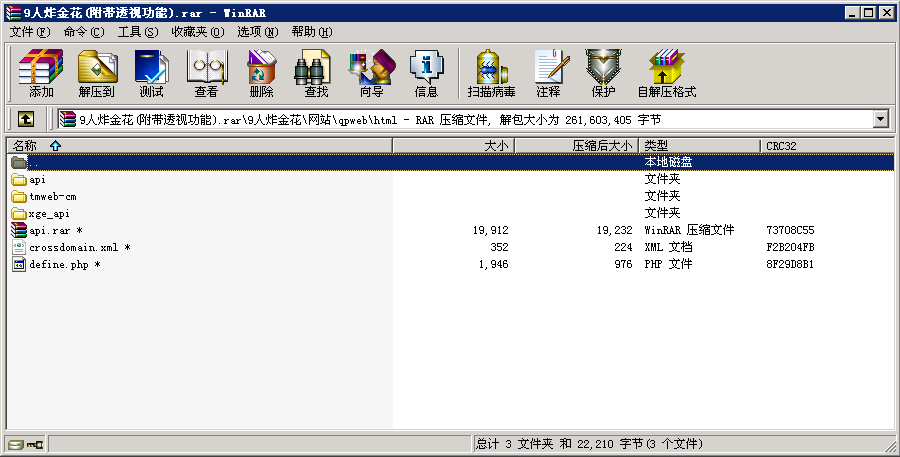Select the define.php file row

(x=60, y=264)
